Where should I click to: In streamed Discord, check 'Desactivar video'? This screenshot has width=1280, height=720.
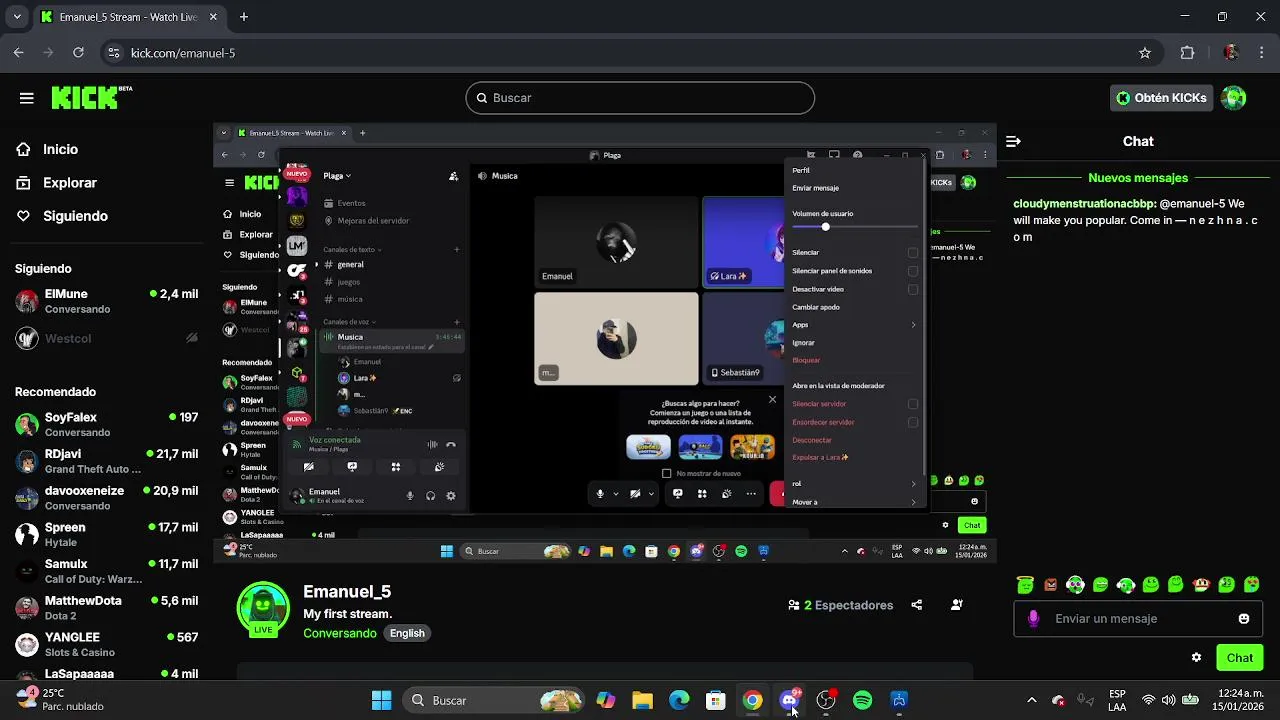(913, 289)
